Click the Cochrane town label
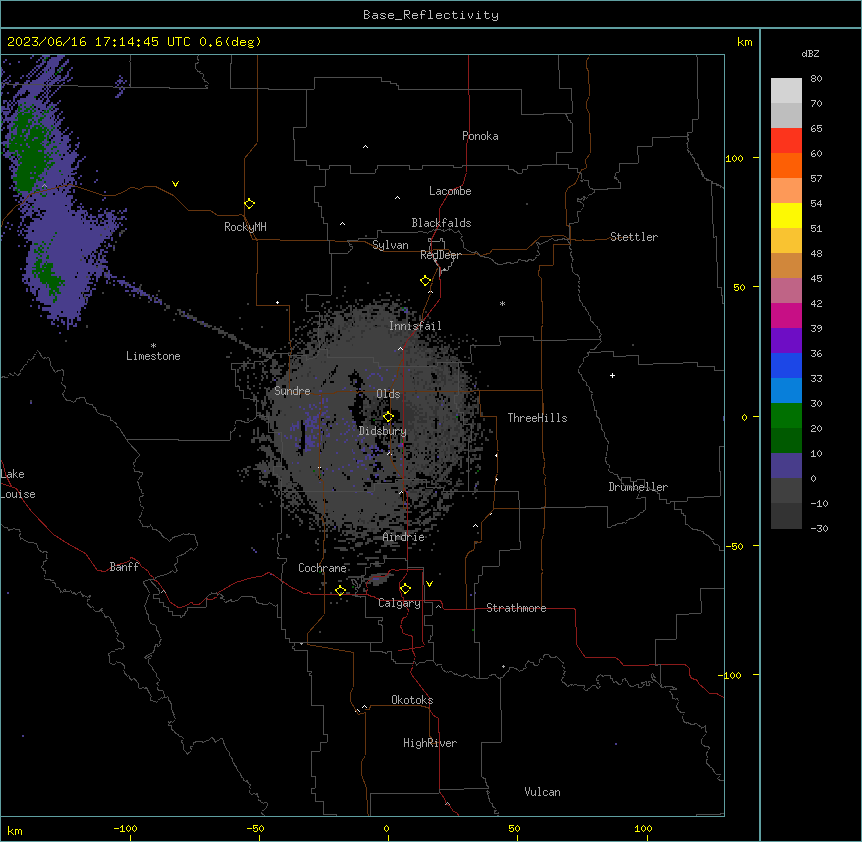The image size is (862, 842). click(322, 568)
